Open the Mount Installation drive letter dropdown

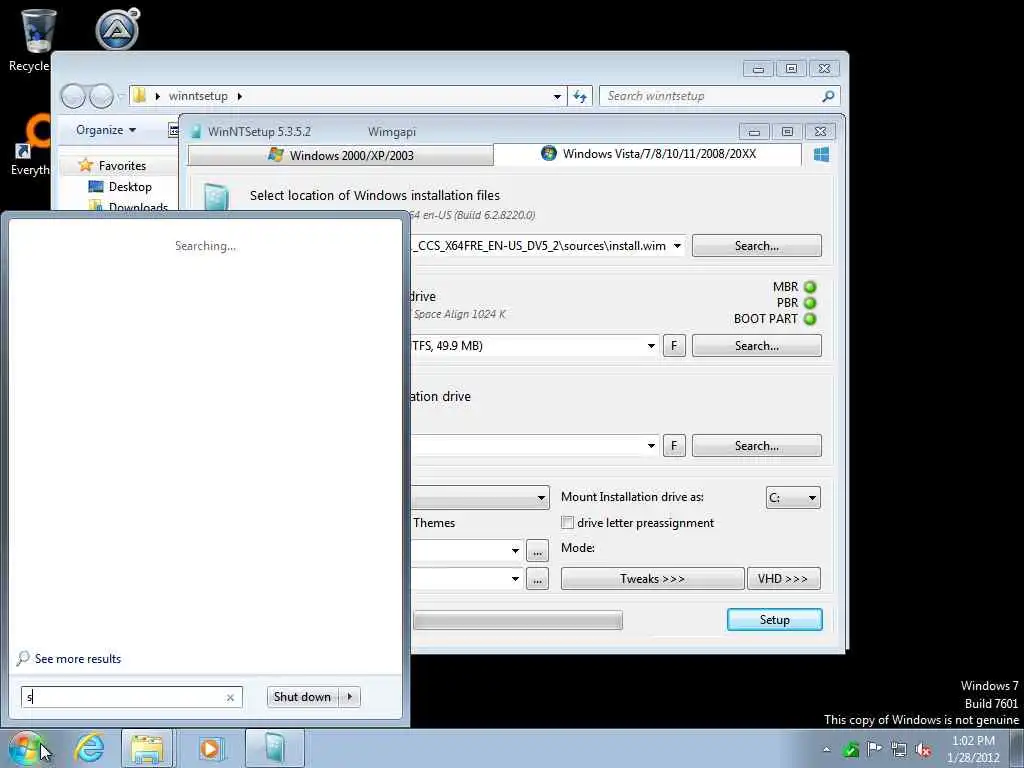(793, 498)
